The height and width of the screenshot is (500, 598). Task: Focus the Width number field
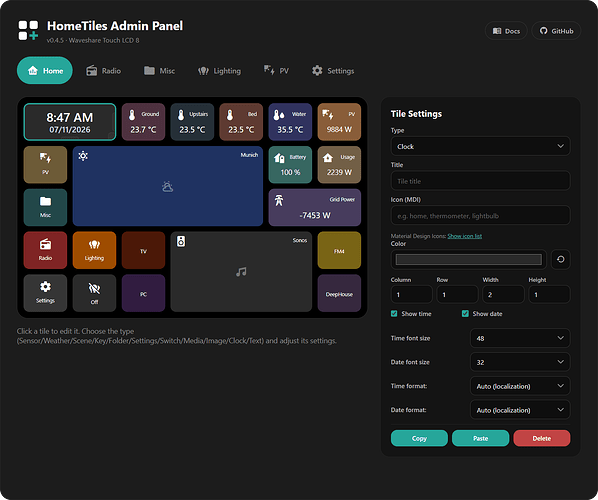(x=503, y=294)
